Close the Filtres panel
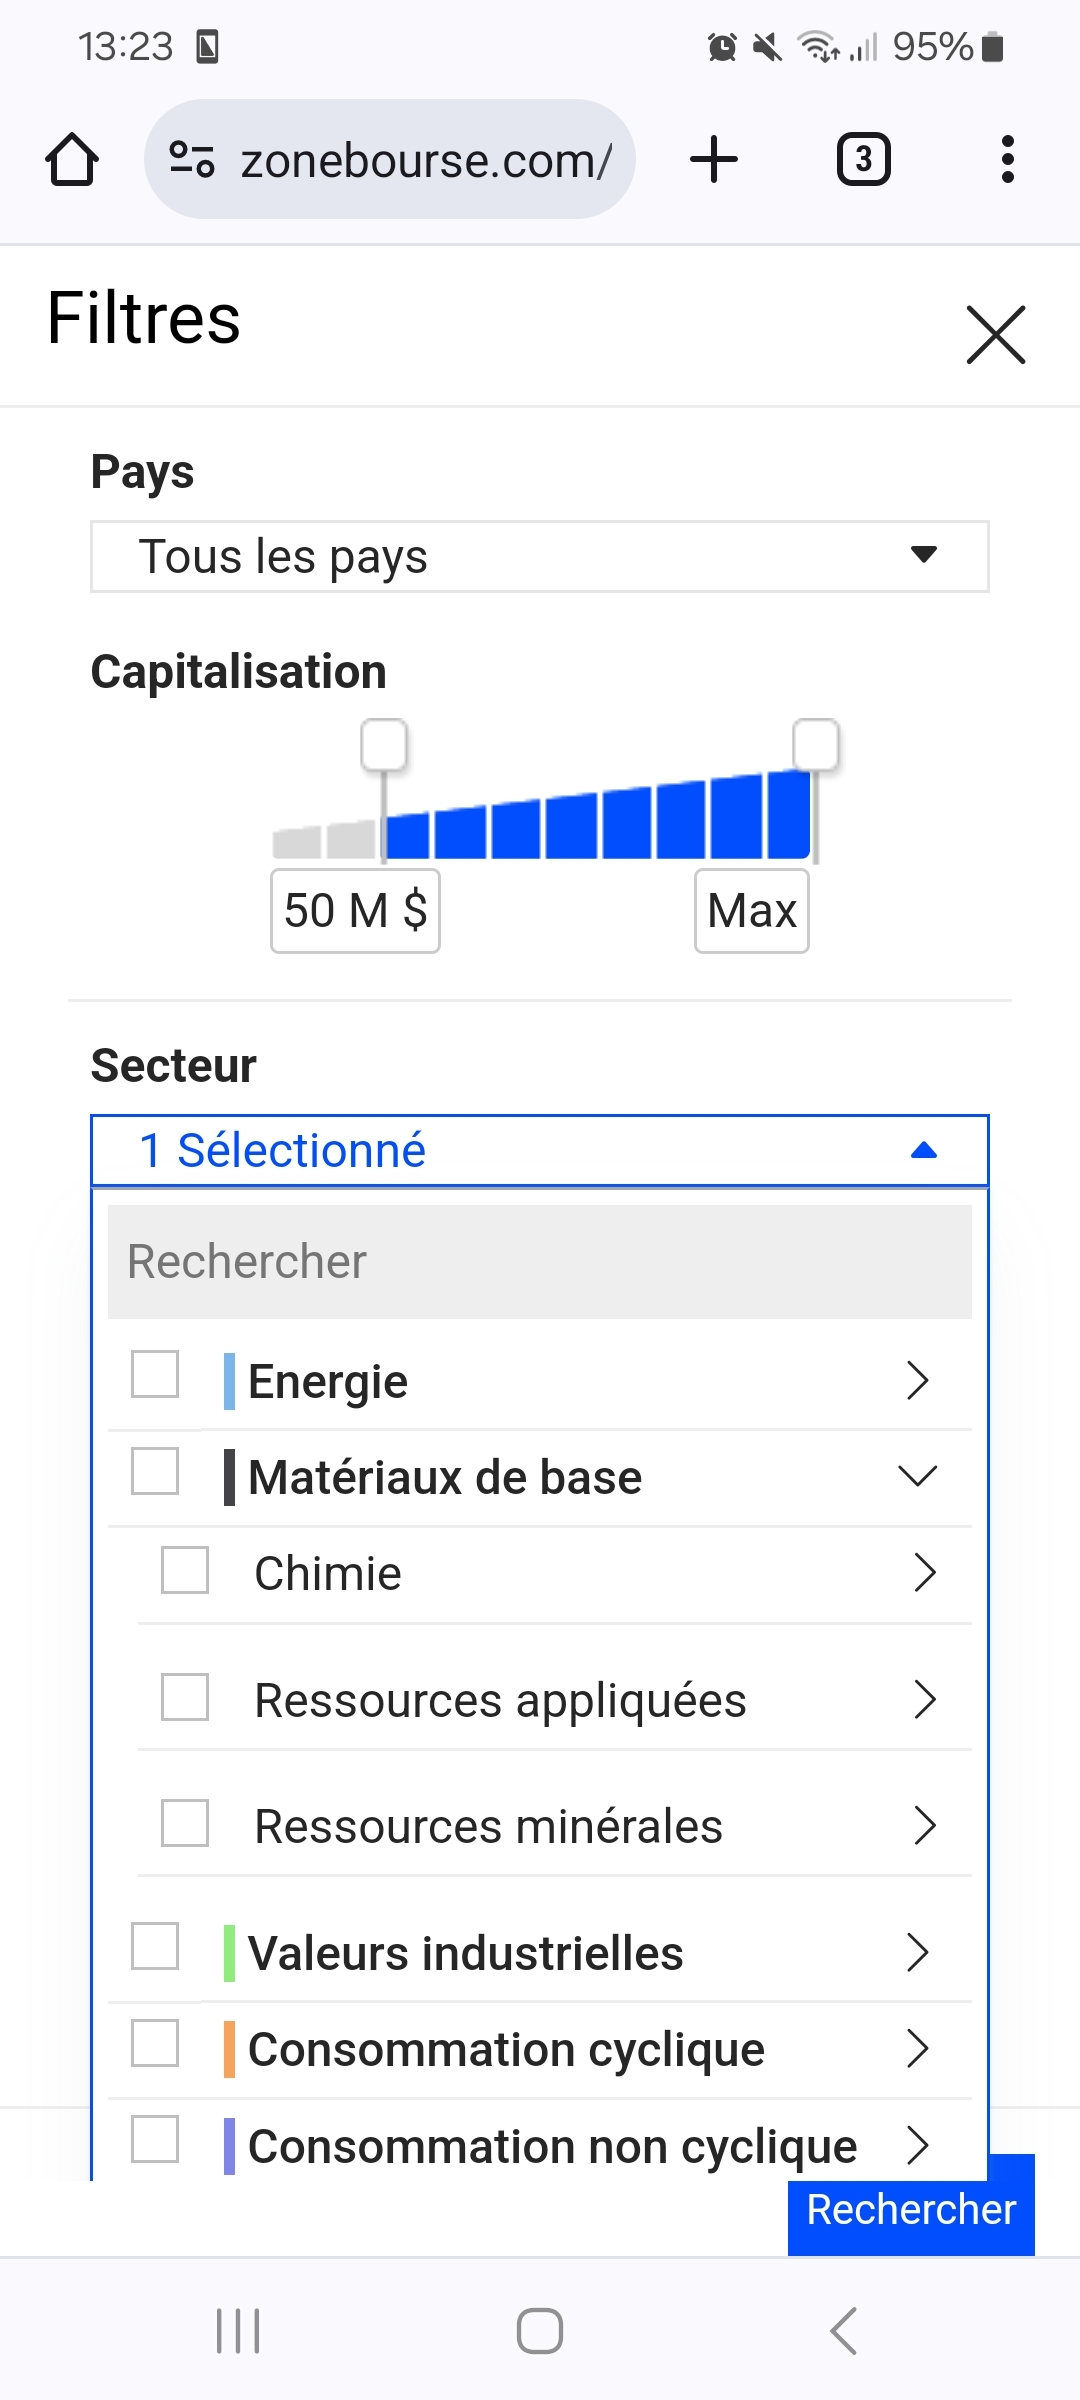This screenshot has height=2400, width=1080. point(996,335)
